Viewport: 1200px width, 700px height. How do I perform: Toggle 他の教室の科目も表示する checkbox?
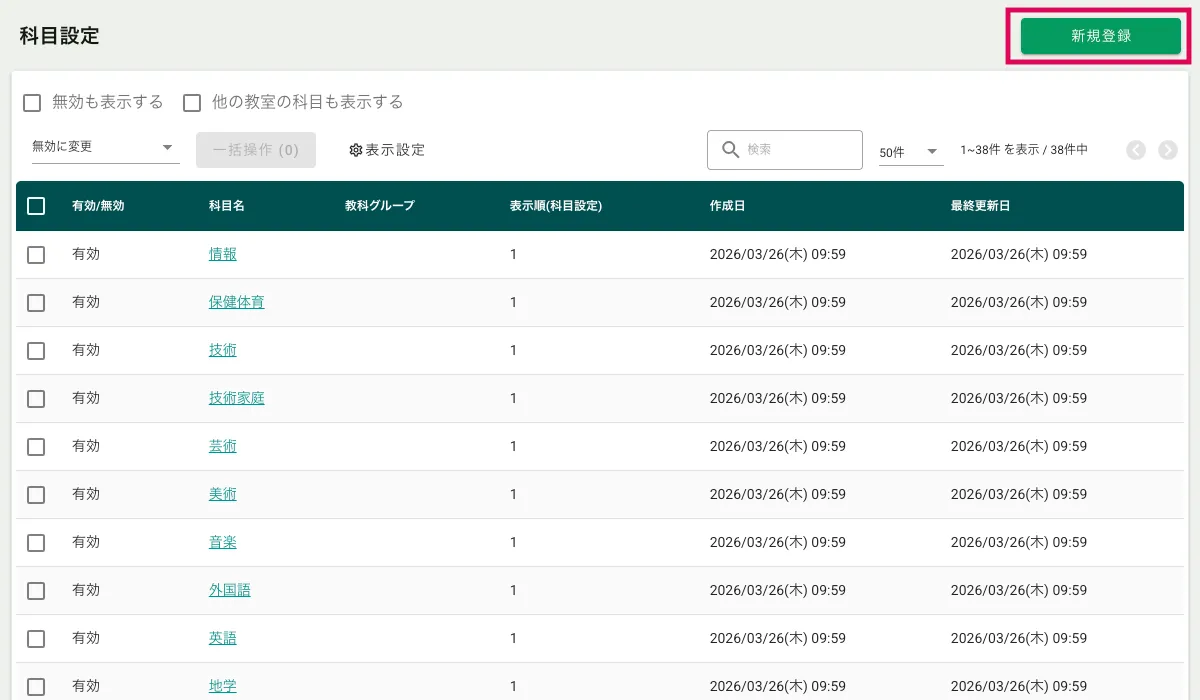point(192,102)
